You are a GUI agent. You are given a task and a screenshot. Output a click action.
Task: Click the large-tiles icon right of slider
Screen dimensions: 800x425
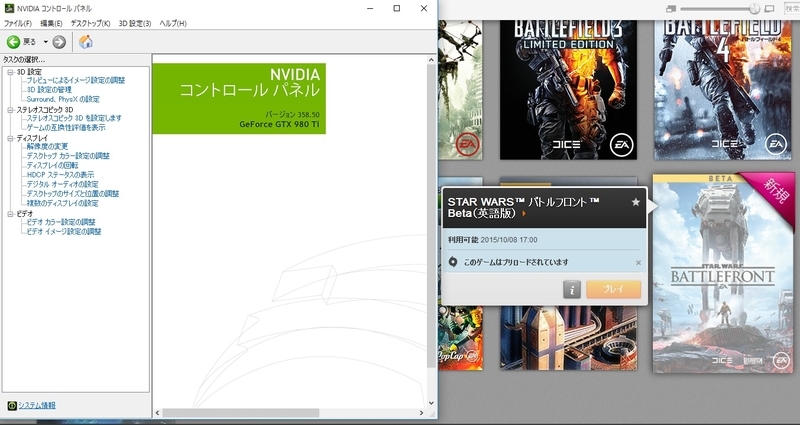(x=769, y=9)
